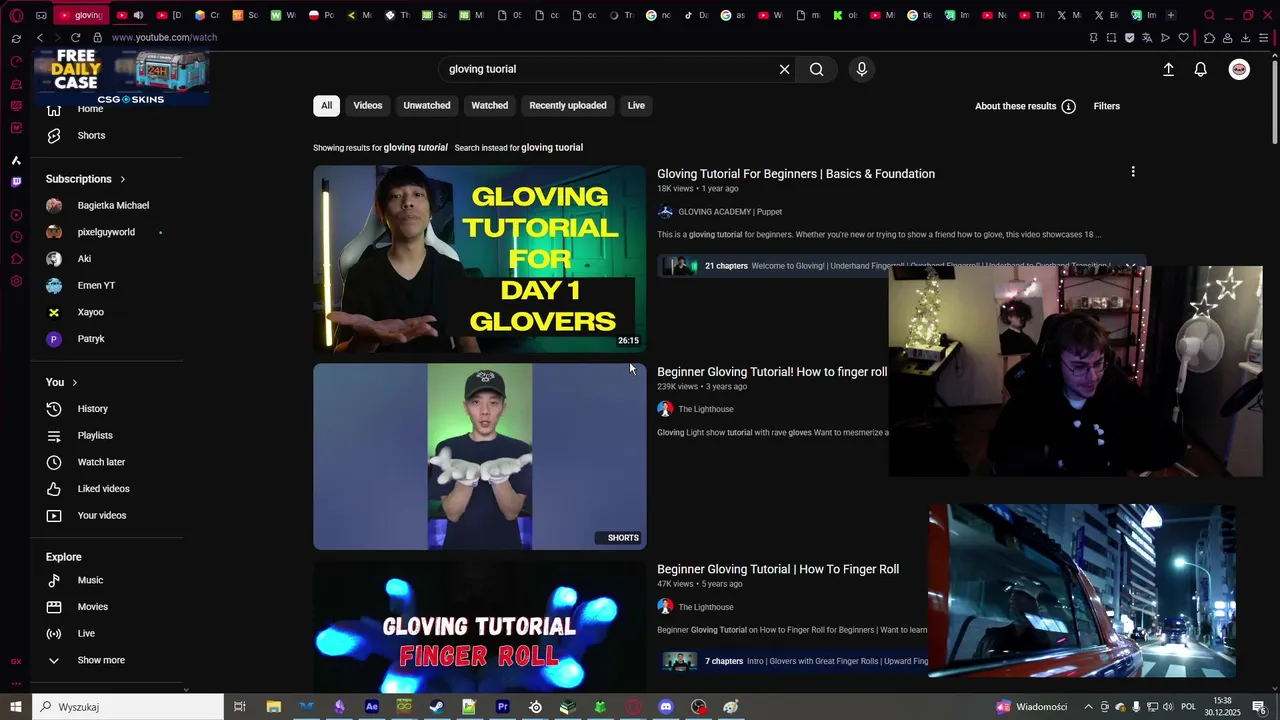Open Liked videos in the sidebar

click(x=103, y=489)
